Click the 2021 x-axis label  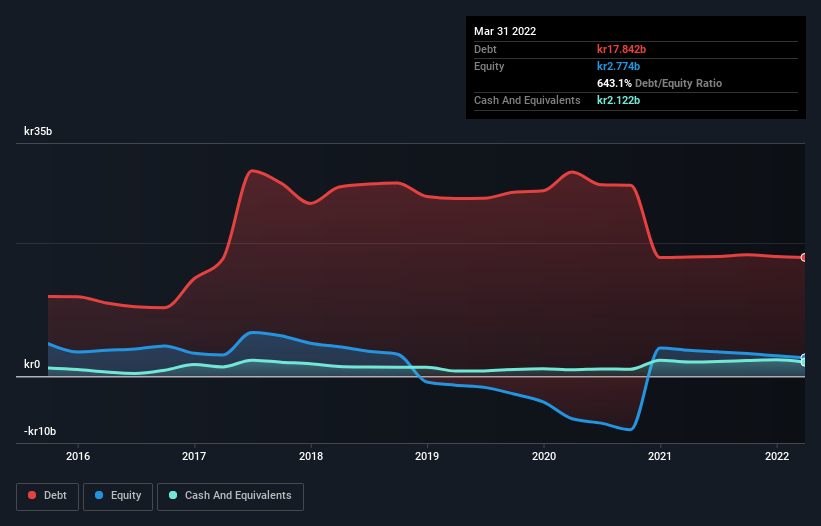point(660,456)
